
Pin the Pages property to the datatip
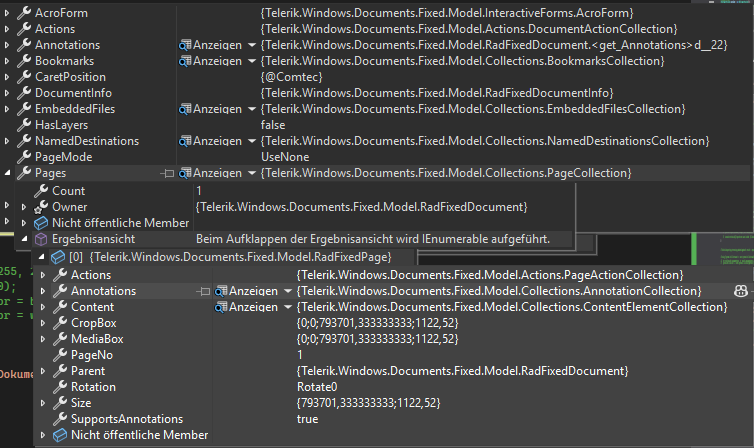tap(167, 174)
